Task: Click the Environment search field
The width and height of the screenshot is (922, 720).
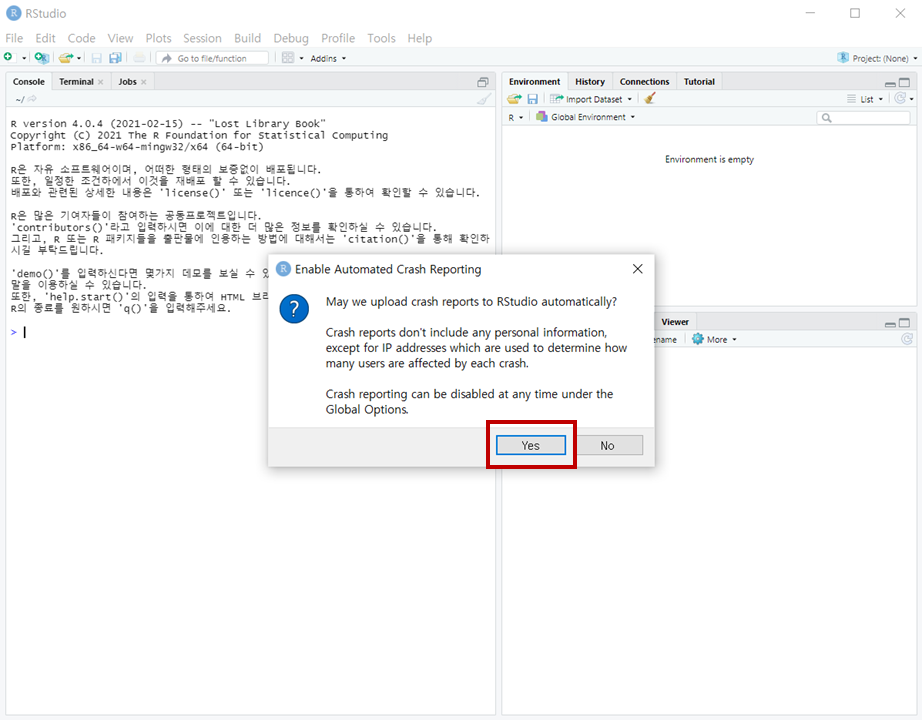Action: coord(863,118)
